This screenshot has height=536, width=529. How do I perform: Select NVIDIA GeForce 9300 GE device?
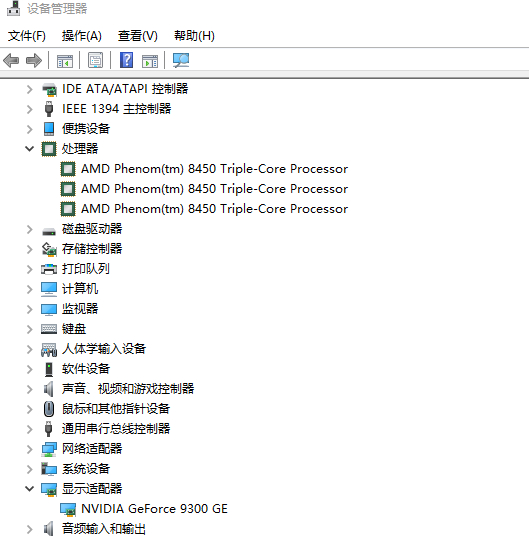154,509
